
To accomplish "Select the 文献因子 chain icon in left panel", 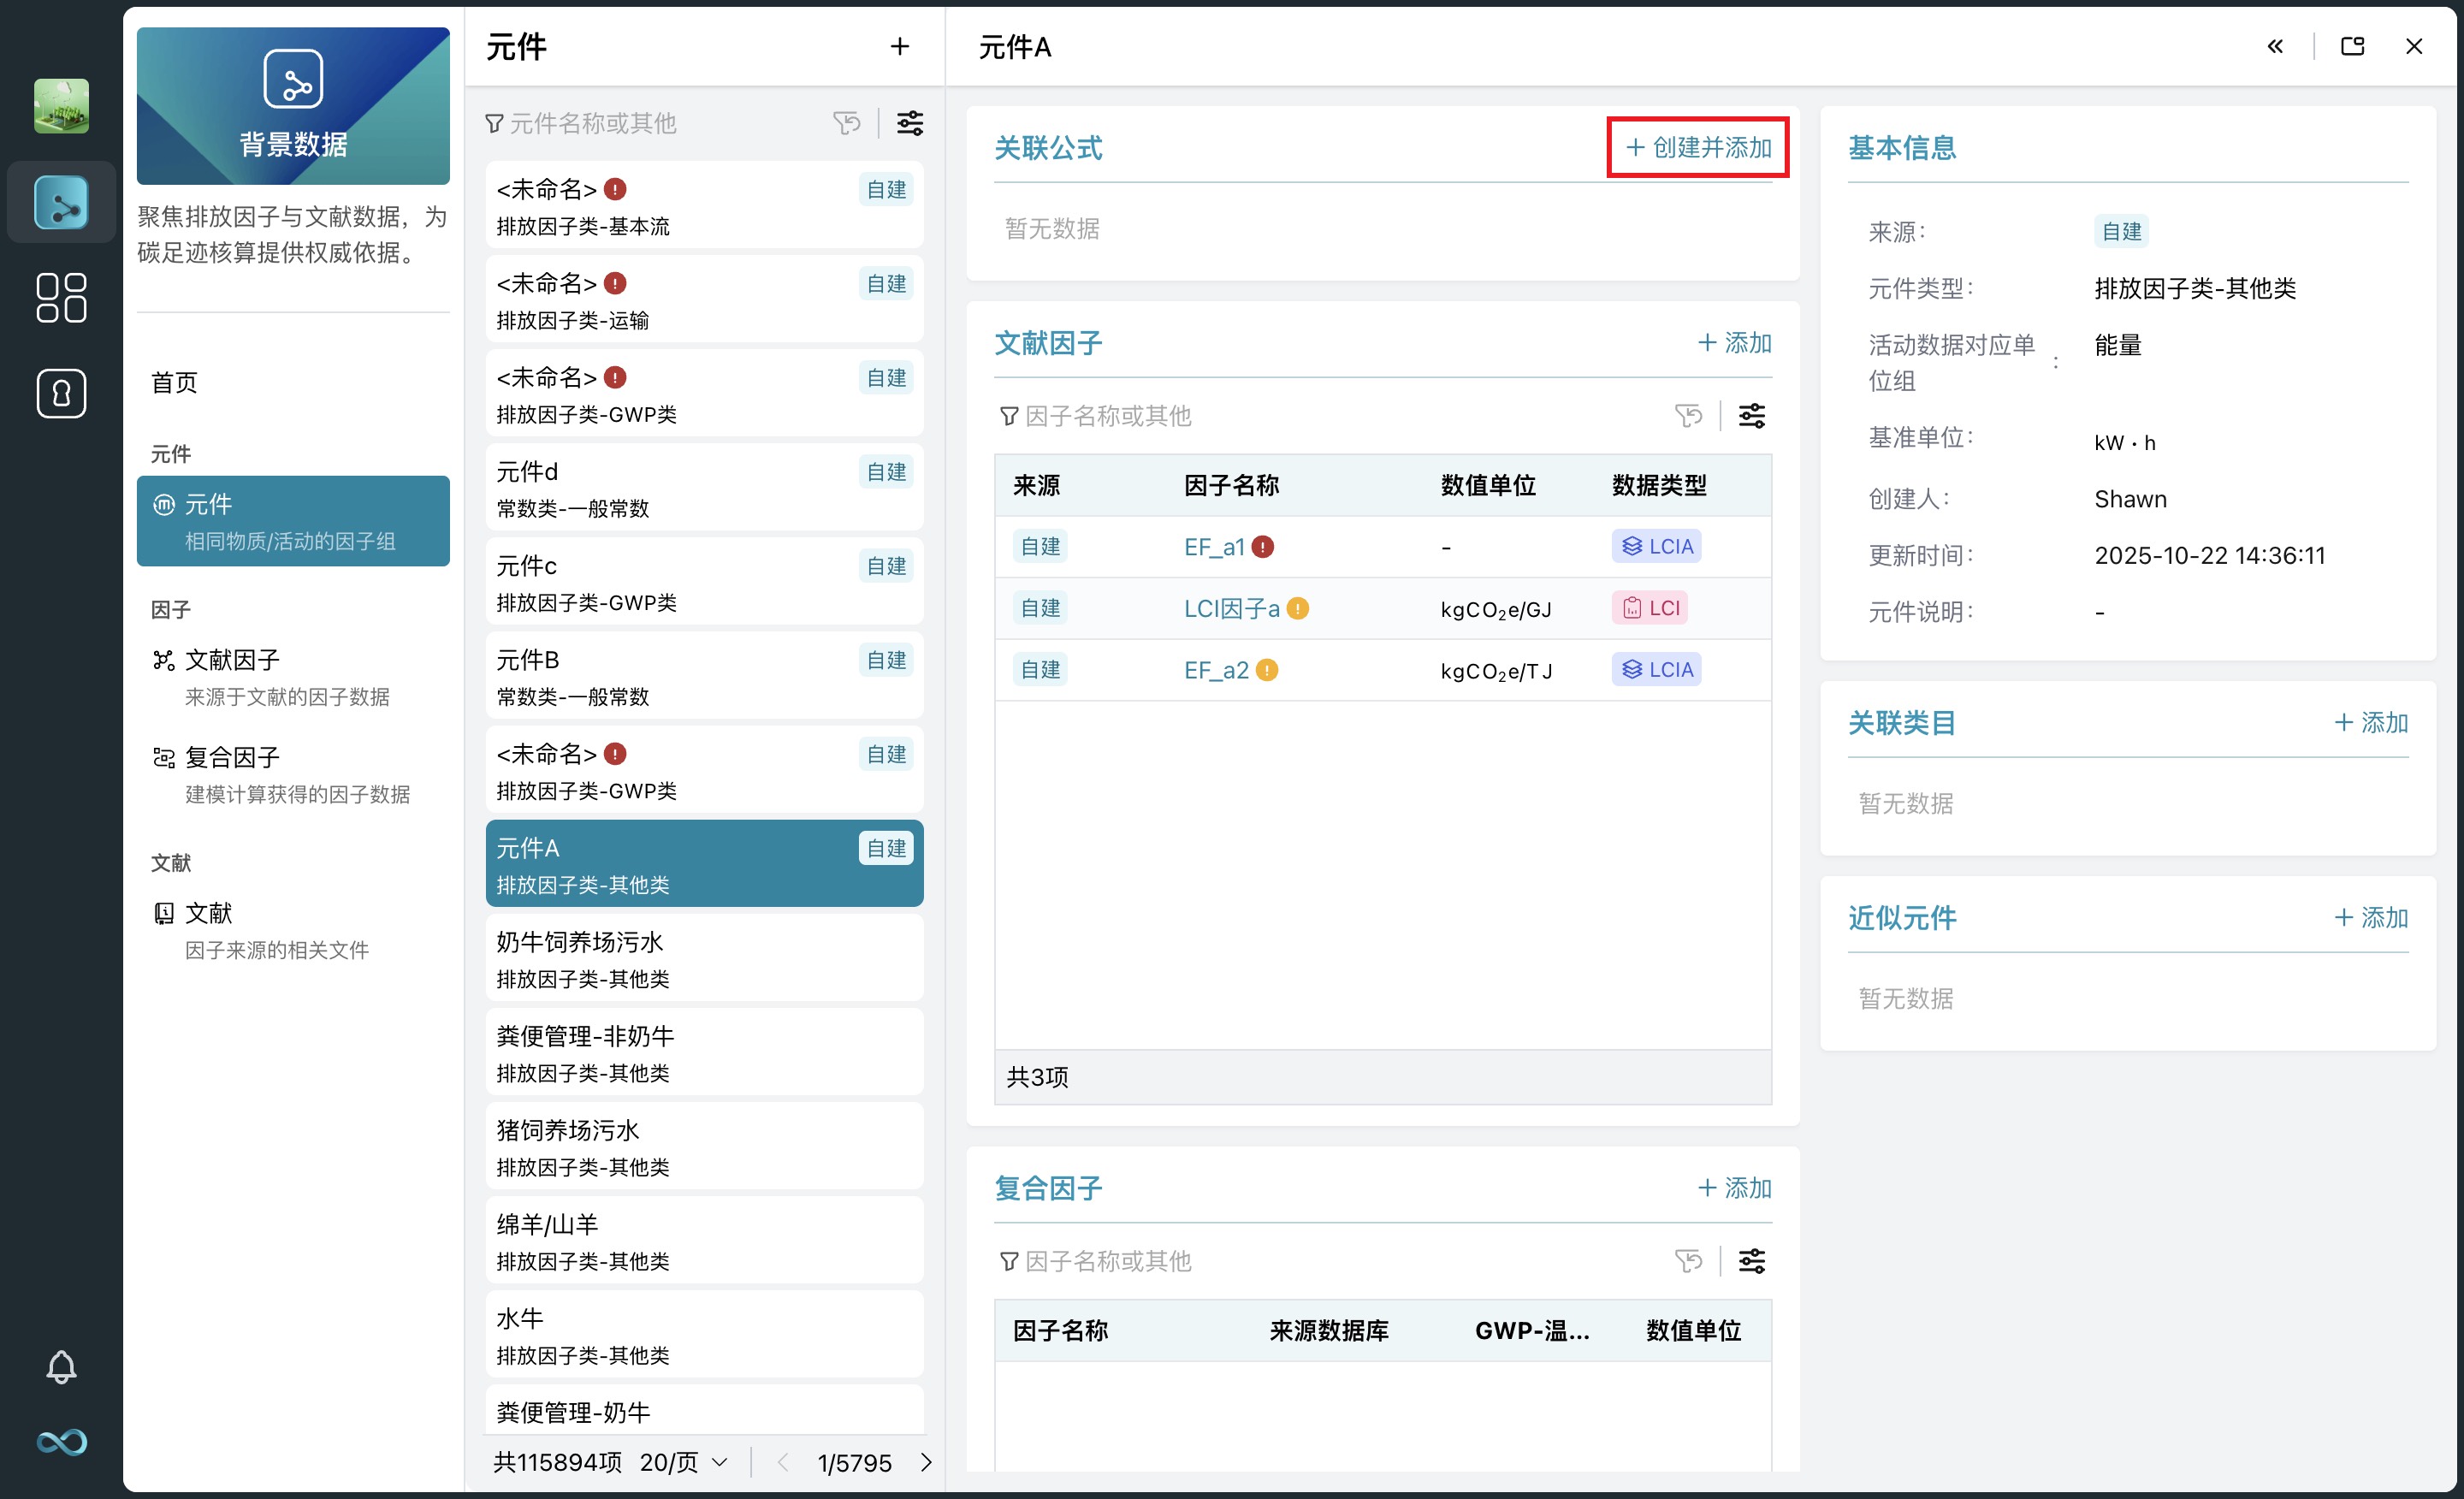I will [x=164, y=658].
